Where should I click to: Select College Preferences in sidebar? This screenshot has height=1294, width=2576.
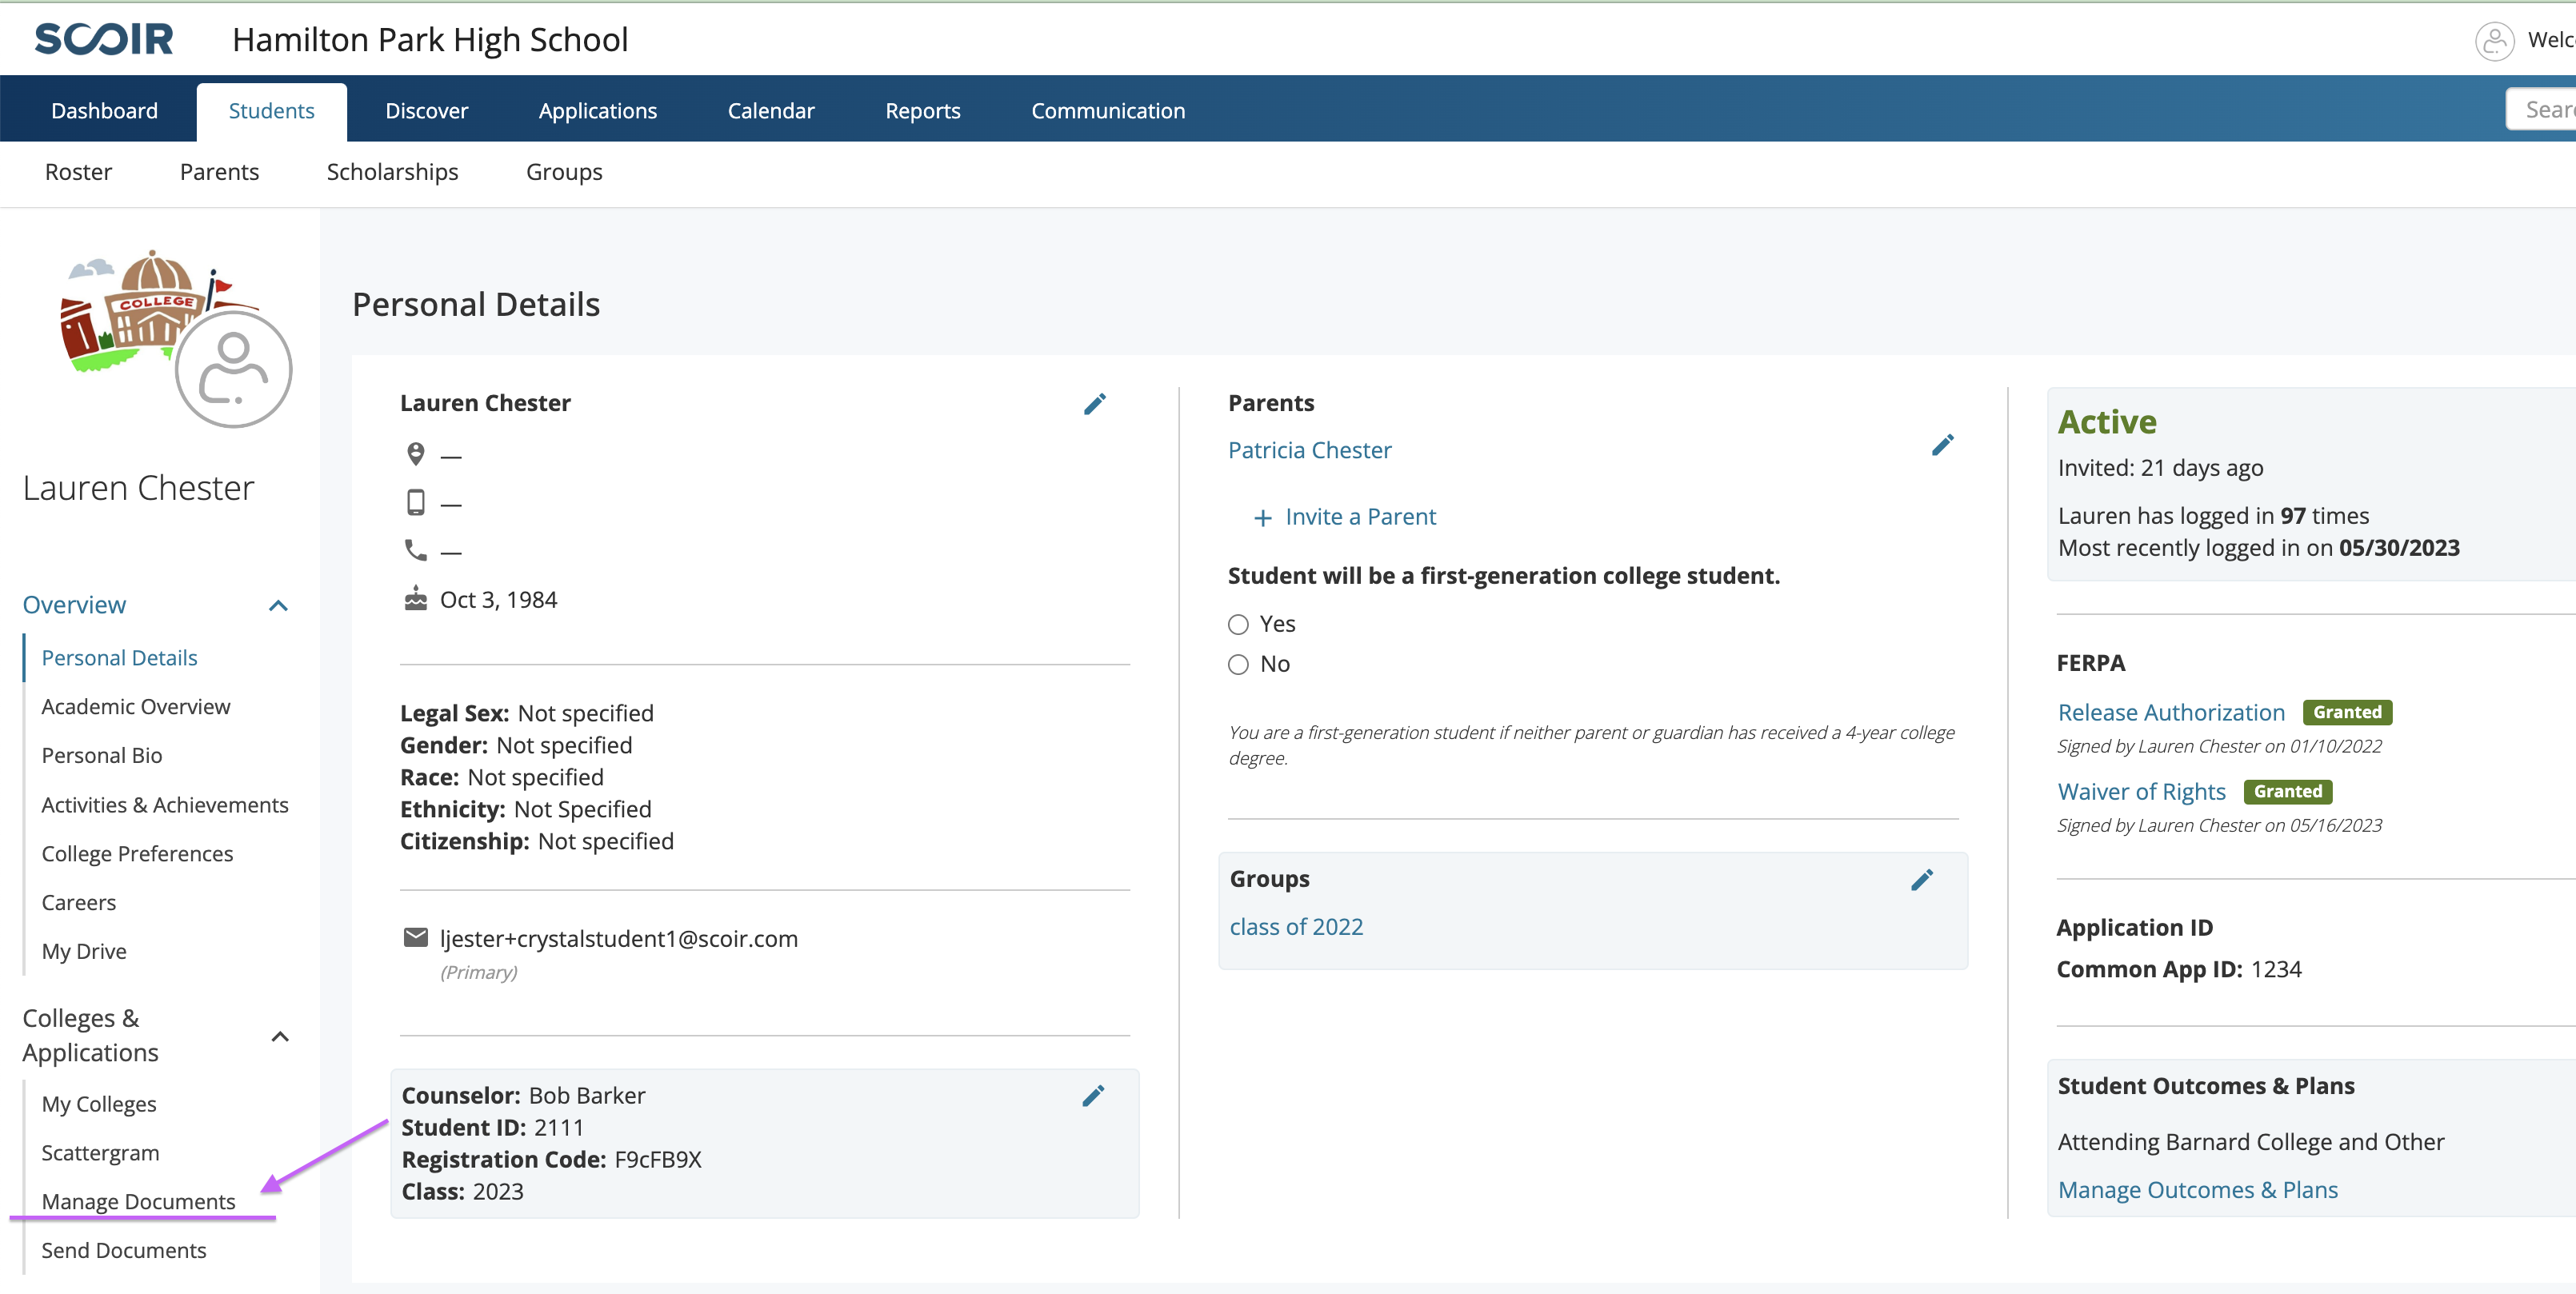(x=137, y=855)
